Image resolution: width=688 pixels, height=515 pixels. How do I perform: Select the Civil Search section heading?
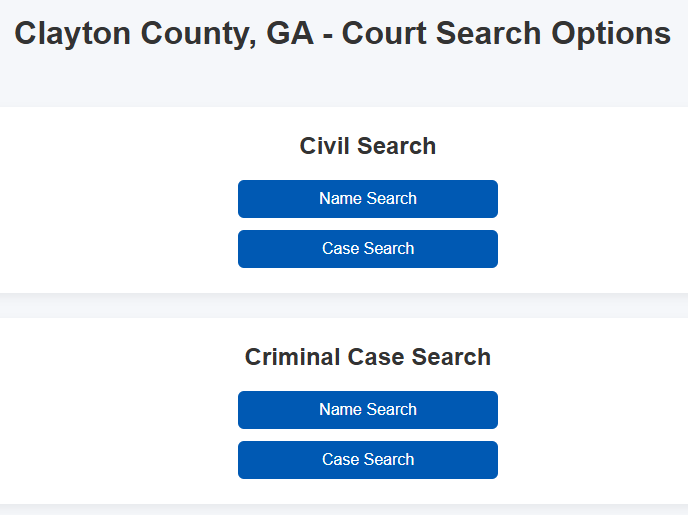[x=368, y=146]
